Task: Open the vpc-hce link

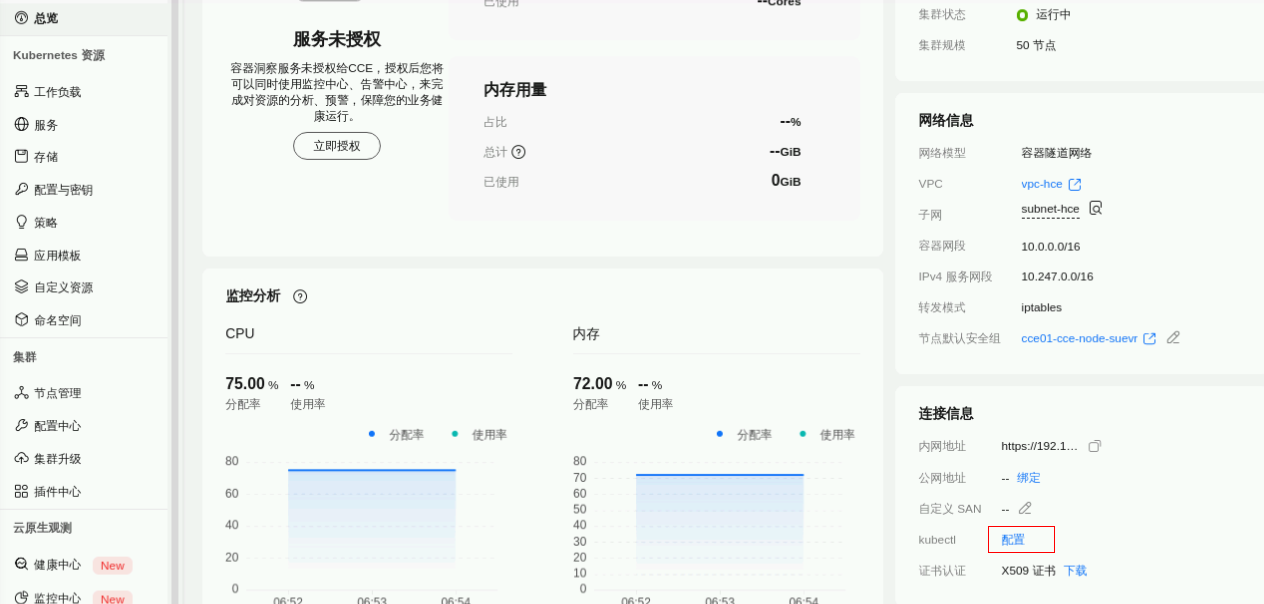Action: [x=1042, y=184]
